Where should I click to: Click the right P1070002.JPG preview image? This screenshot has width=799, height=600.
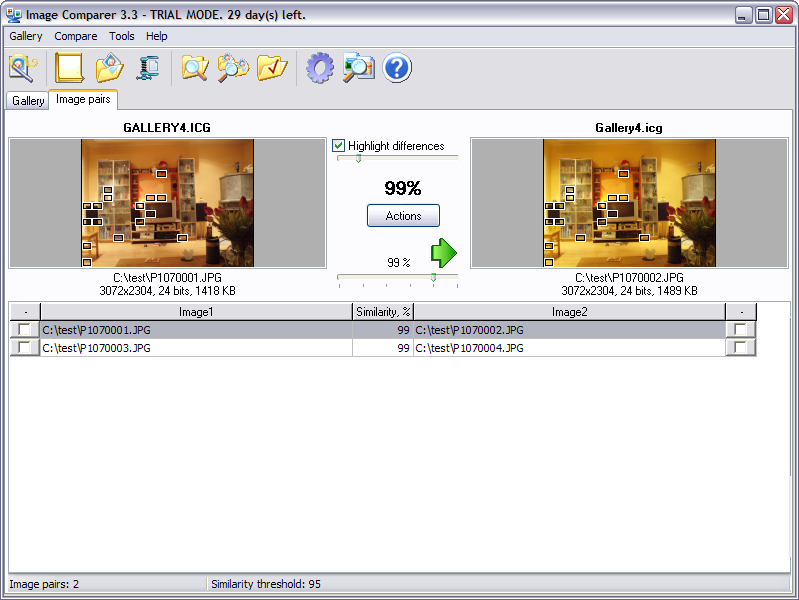pos(629,202)
